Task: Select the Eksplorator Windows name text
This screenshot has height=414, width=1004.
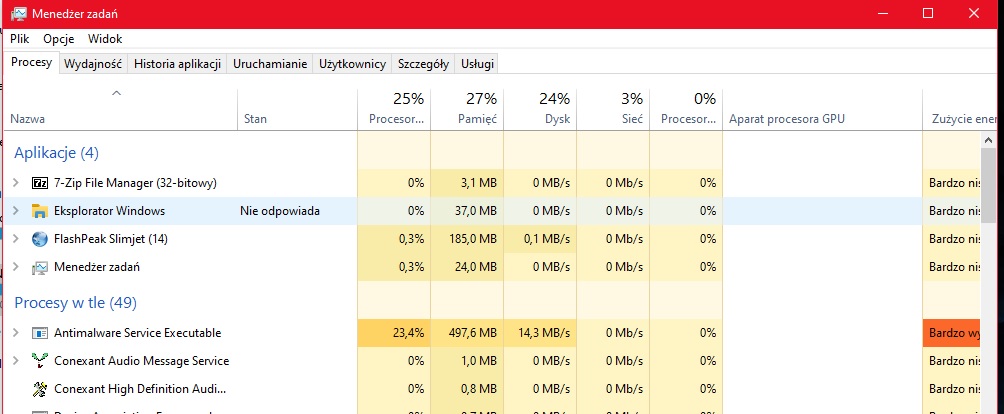Action: [x=109, y=211]
